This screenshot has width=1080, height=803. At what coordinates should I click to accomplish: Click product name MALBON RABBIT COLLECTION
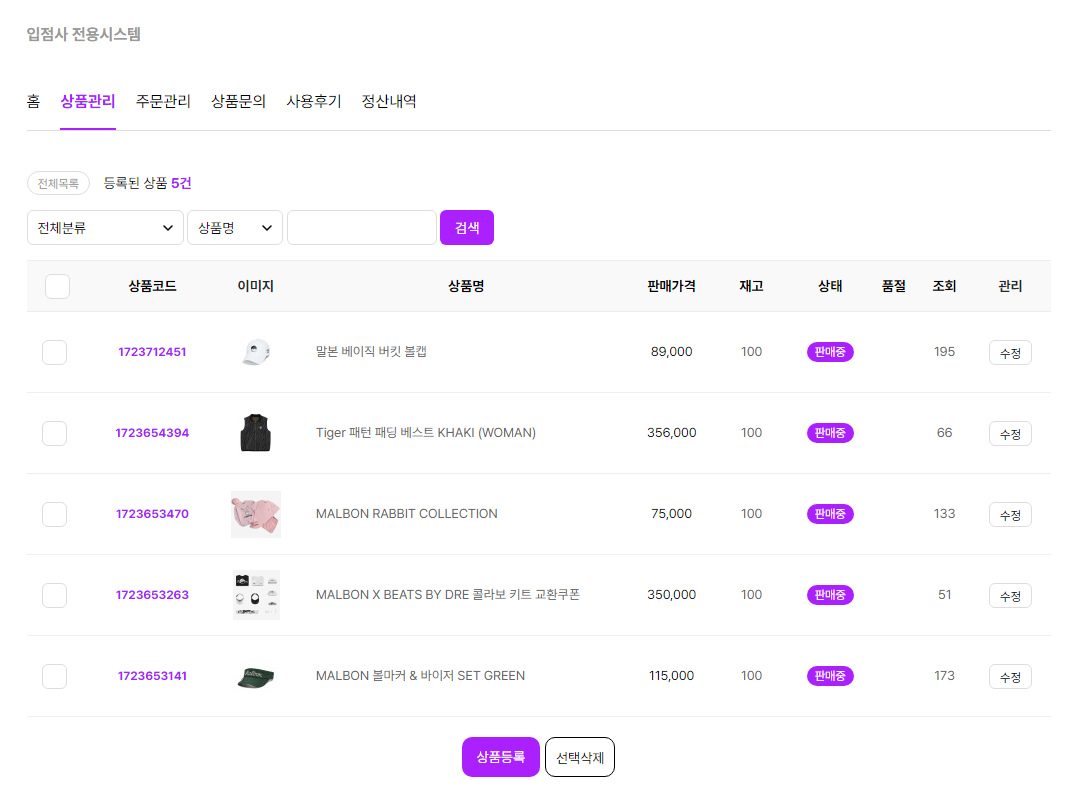click(x=406, y=514)
